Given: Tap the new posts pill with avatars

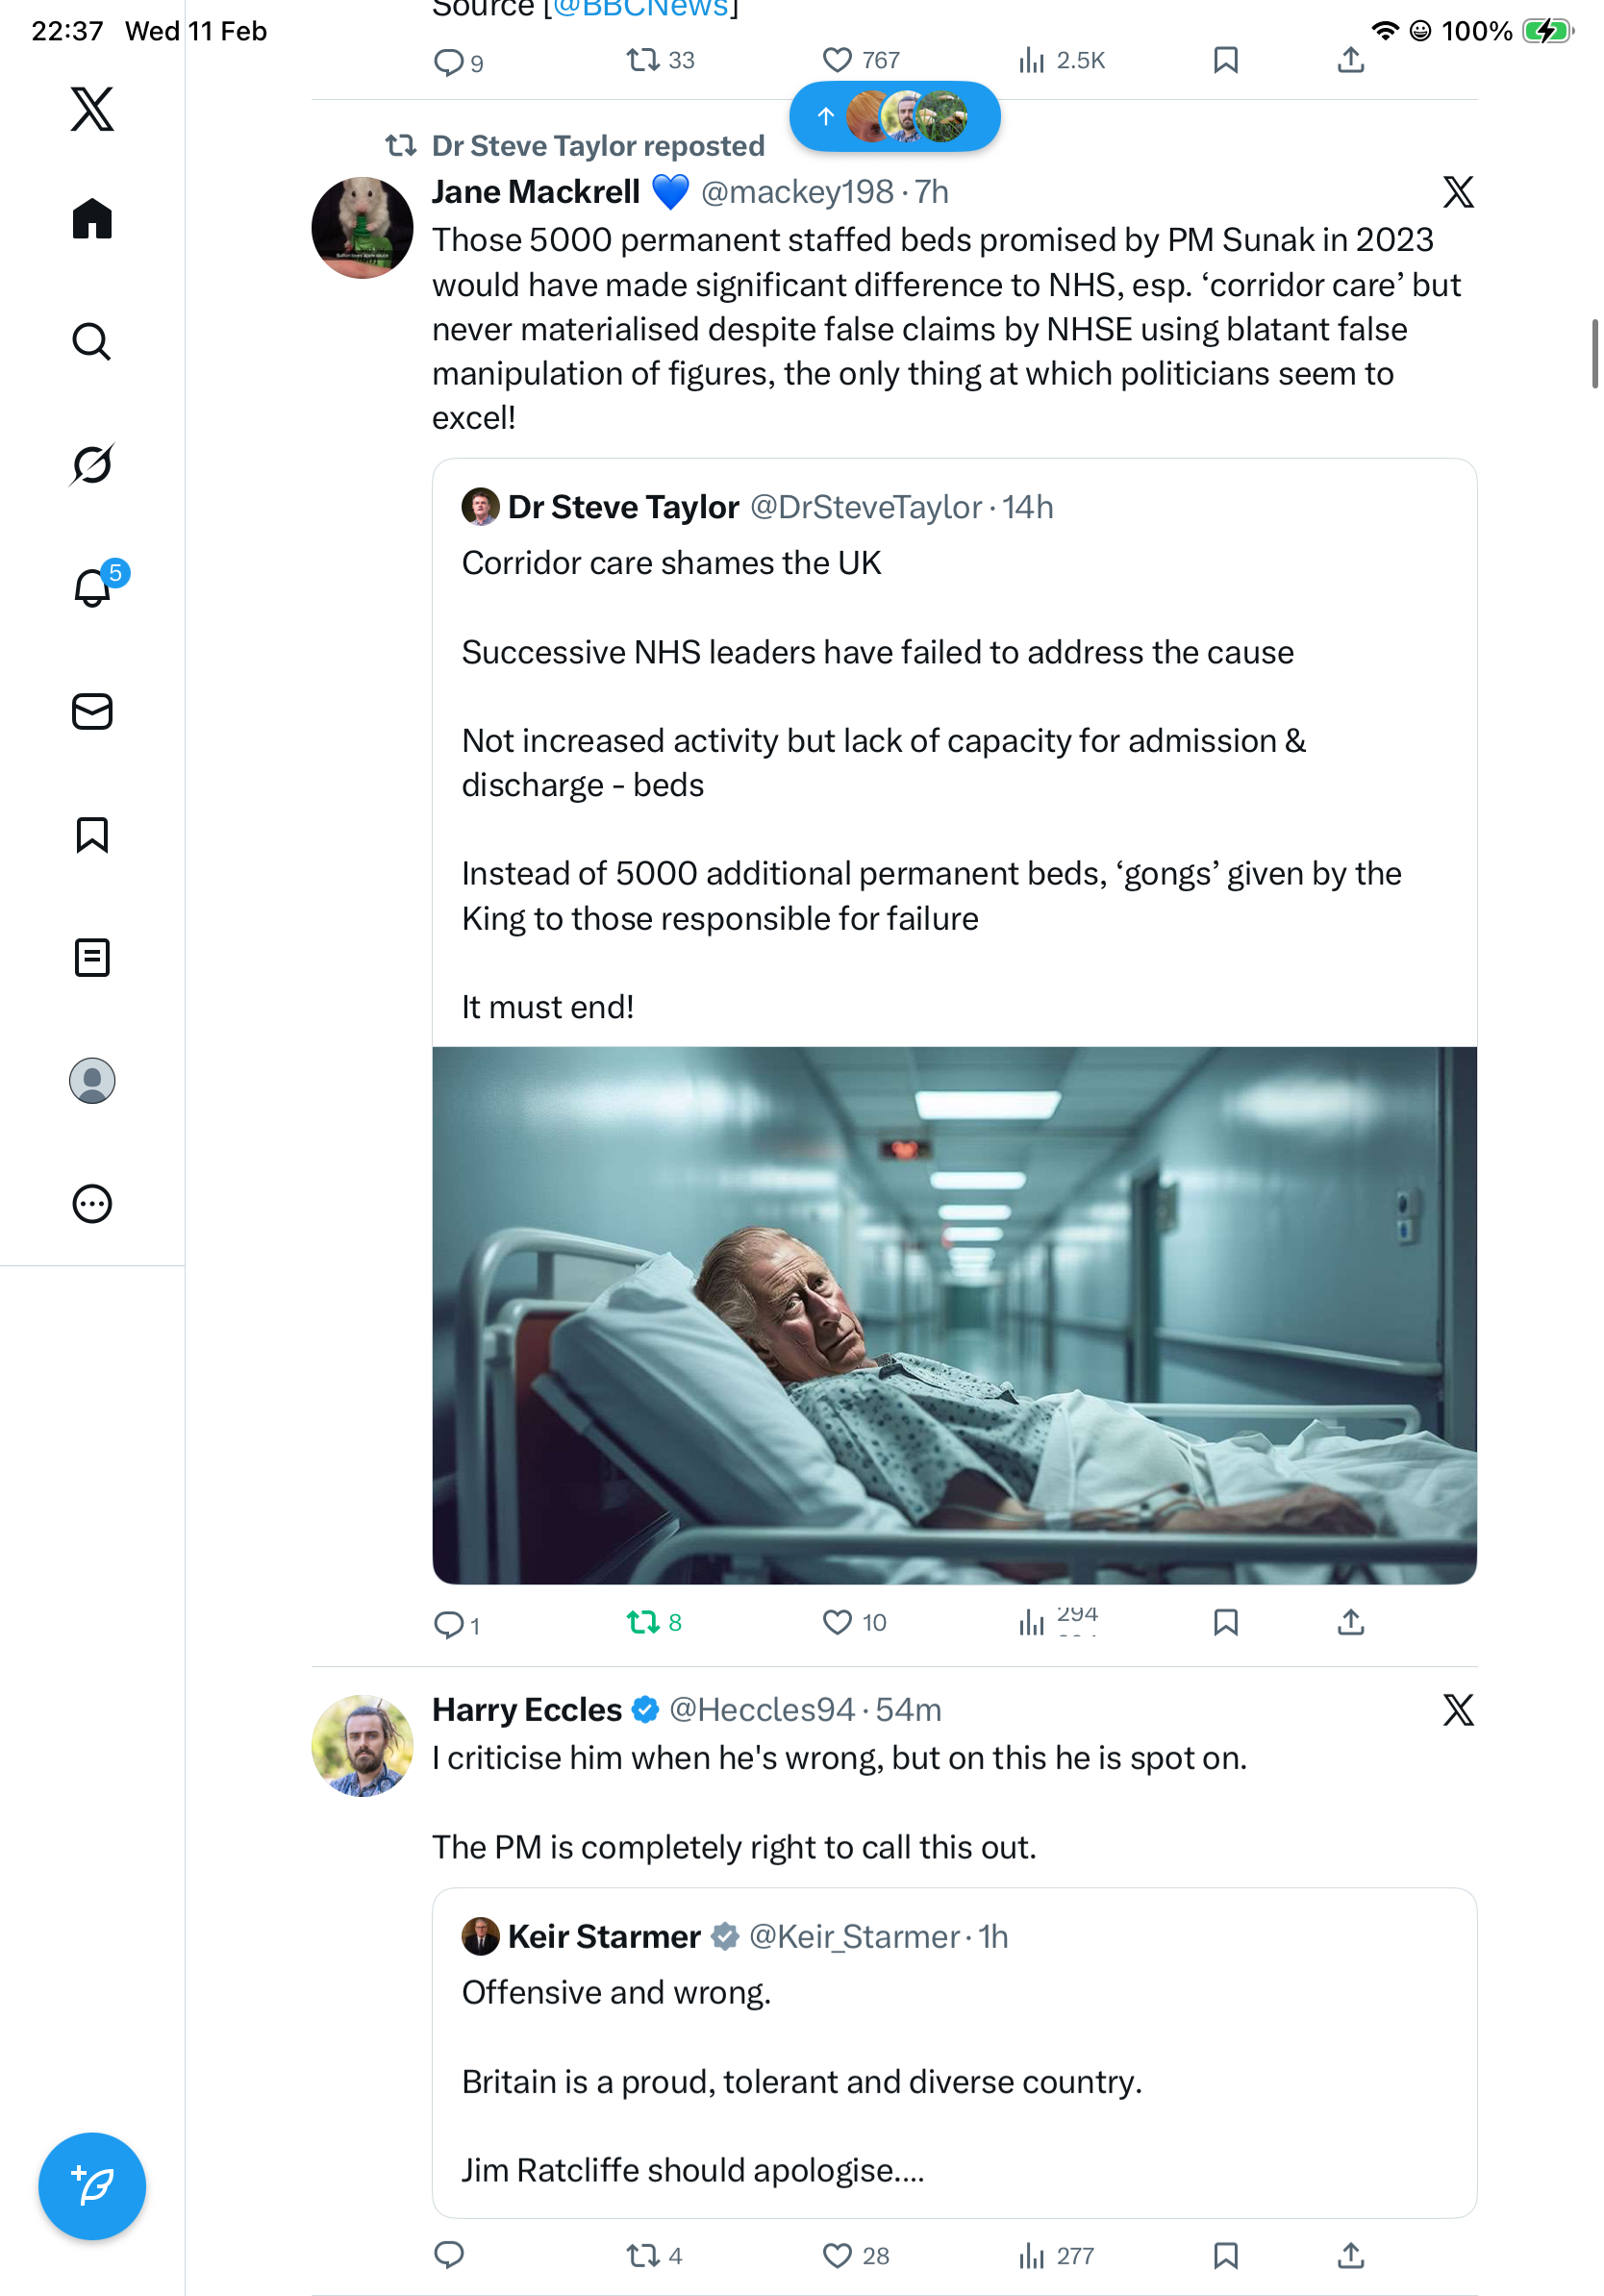Looking at the screenshot, I should 894,117.
